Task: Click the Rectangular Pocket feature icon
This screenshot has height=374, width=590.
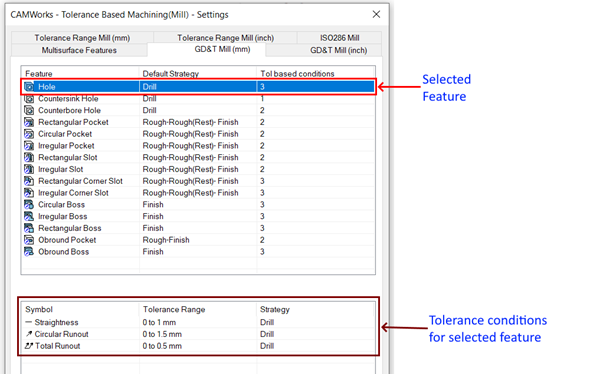Action: tap(29, 122)
